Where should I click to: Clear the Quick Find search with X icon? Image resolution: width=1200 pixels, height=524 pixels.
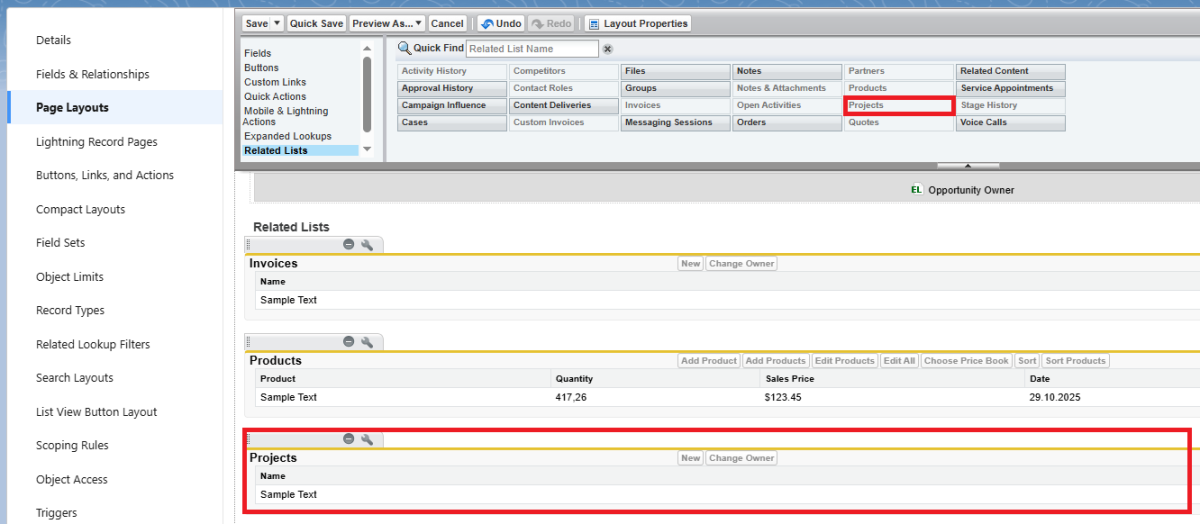607,49
